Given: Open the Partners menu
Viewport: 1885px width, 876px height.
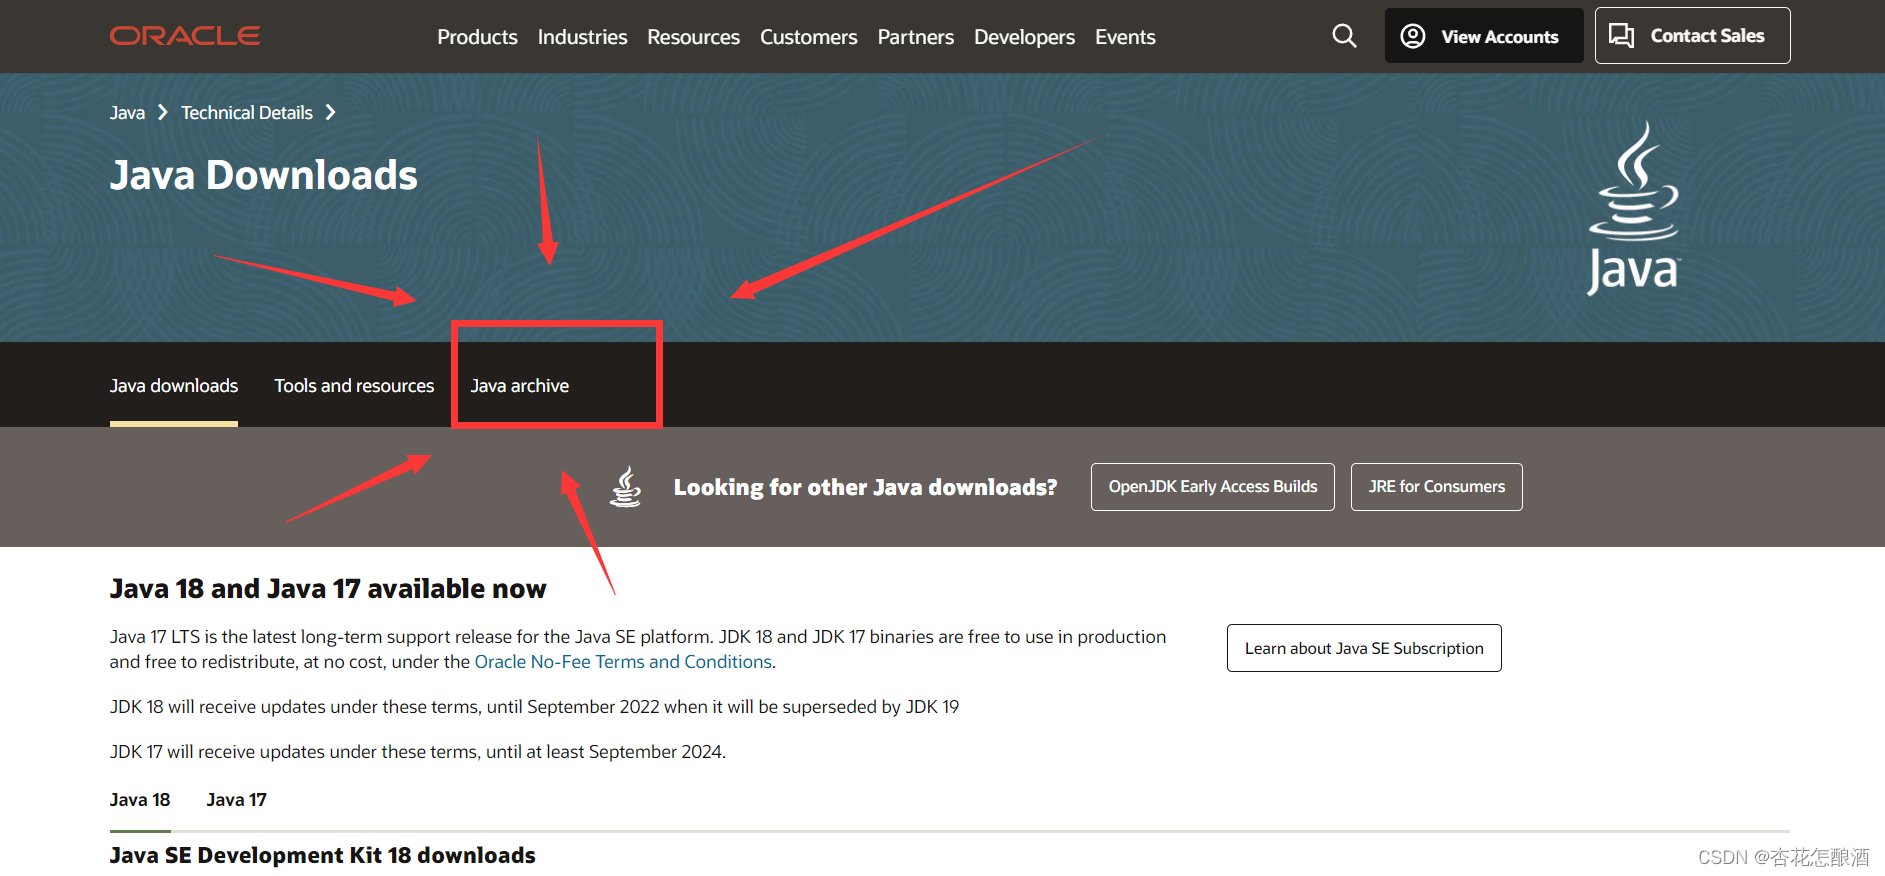Looking at the screenshot, I should click(x=915, y=37).
